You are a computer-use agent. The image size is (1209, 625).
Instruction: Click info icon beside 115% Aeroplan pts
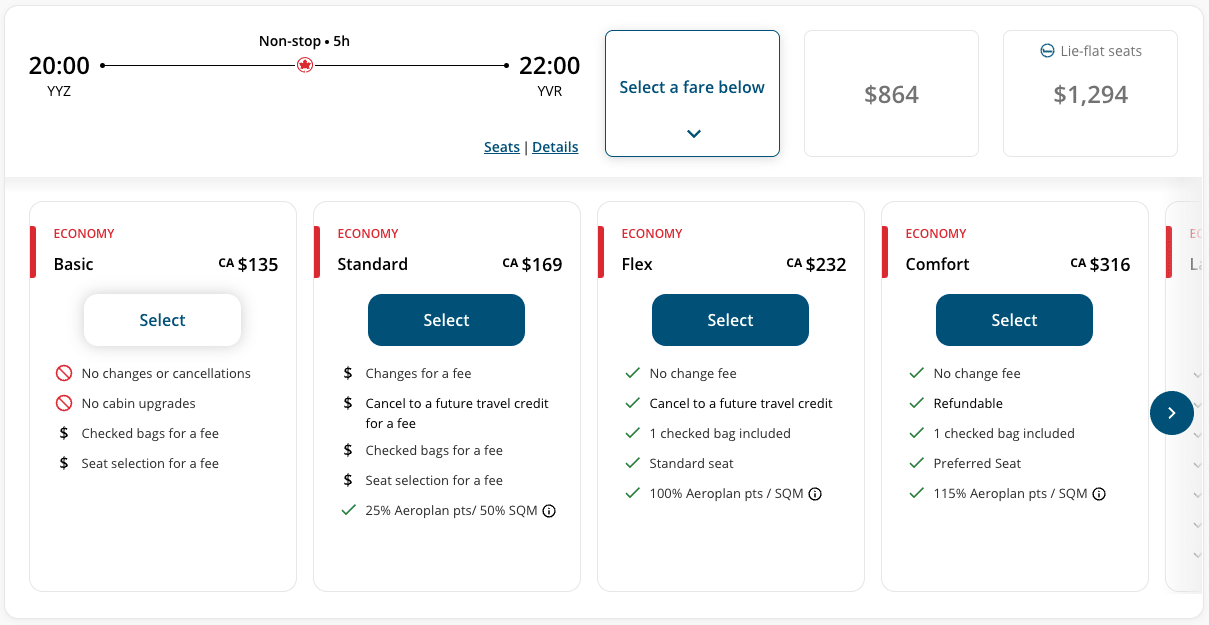[1099, 494]
